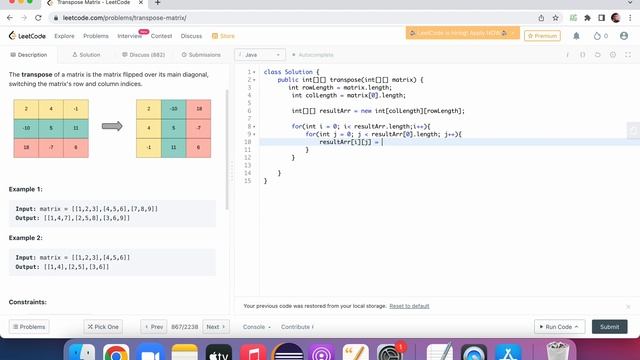640x360 pixels.
Task: Switch to the Submissions tab
Action: point(201,55)
